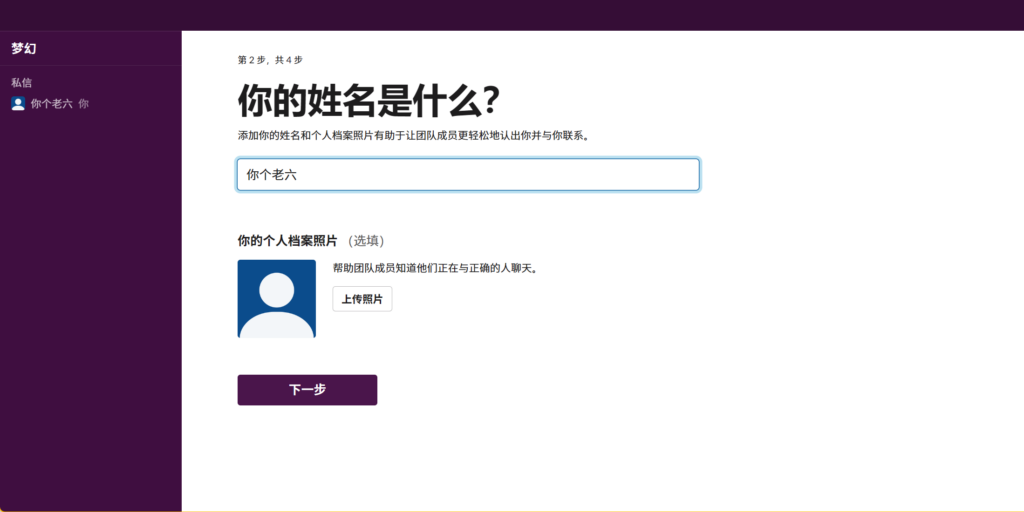
Task: Click the text 帮助团队成员知道他们正在与正确的人聊天
Action: [435, 268]
